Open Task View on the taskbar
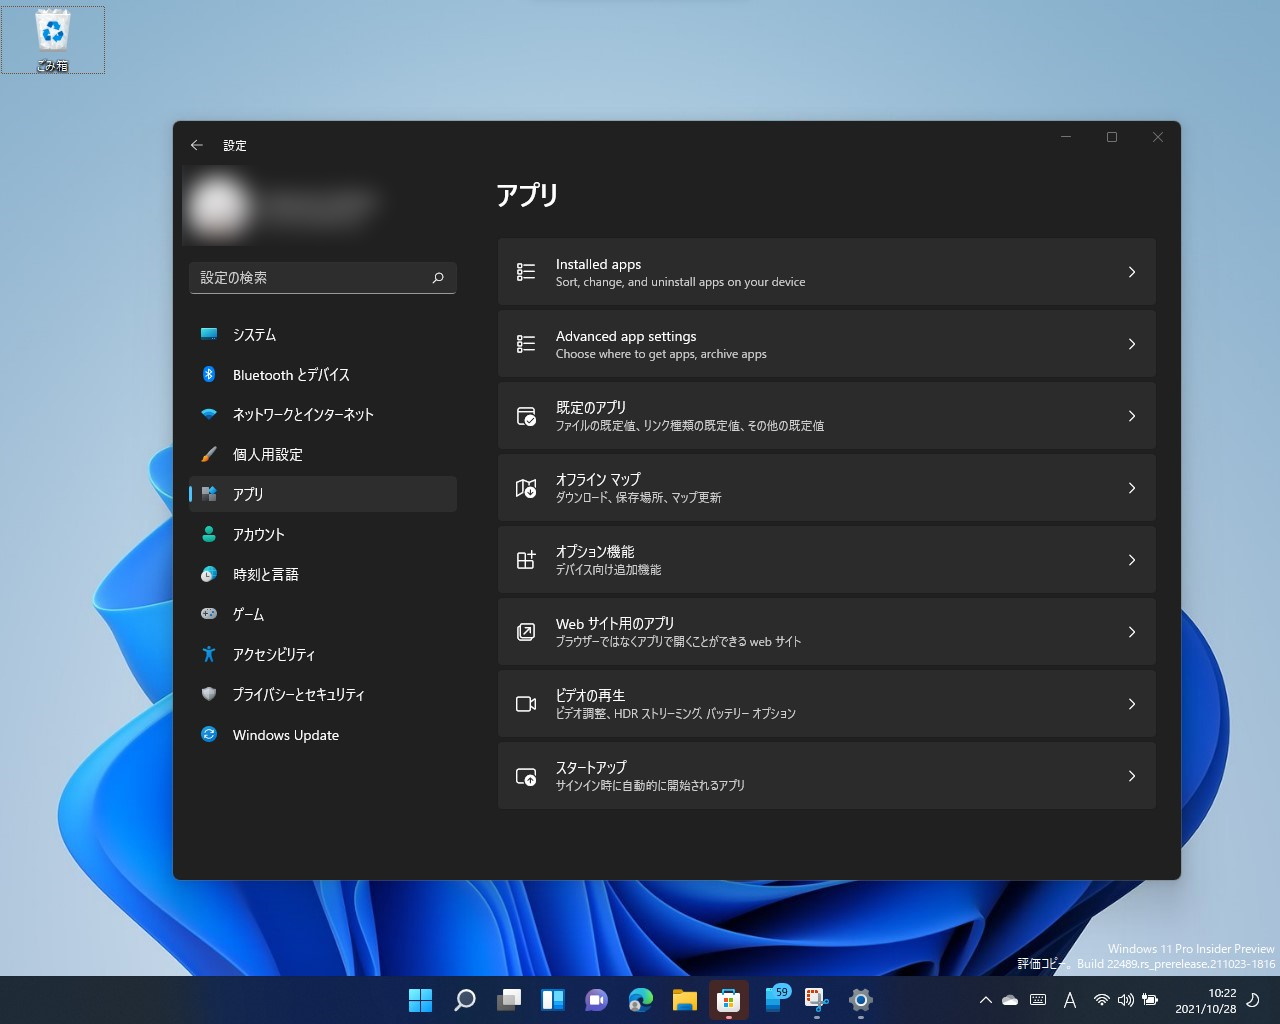The image size is (1280, 1024). [508, 1000]
